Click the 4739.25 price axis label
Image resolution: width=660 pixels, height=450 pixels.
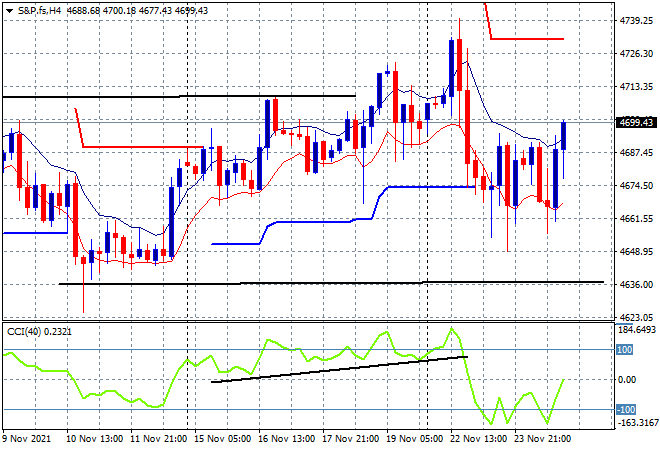pyautogui.click(x=636, y=21)
